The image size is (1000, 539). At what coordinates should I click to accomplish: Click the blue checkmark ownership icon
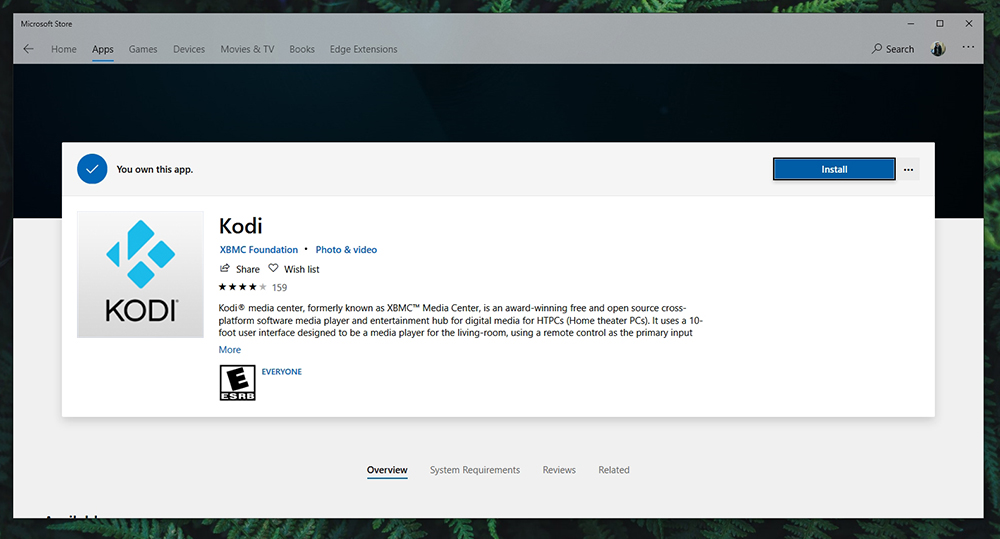[x=92, y=169]
